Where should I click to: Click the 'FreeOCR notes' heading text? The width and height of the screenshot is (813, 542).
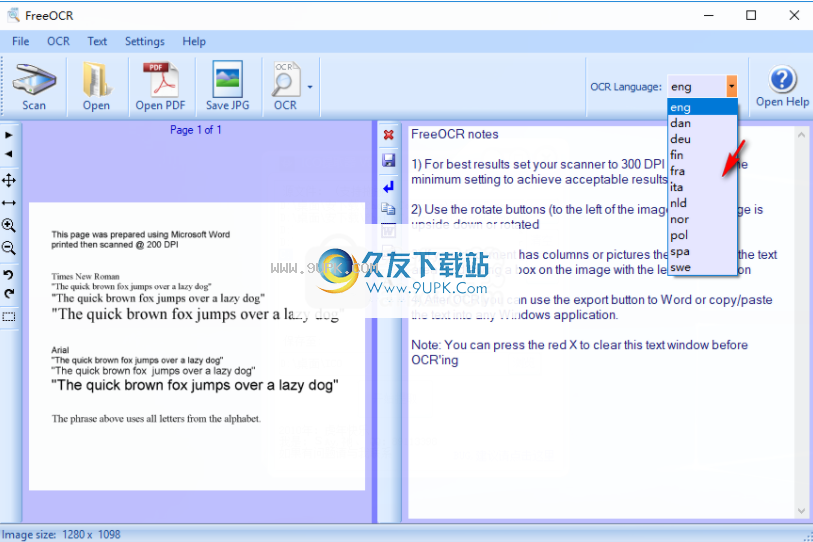[455, 134]
